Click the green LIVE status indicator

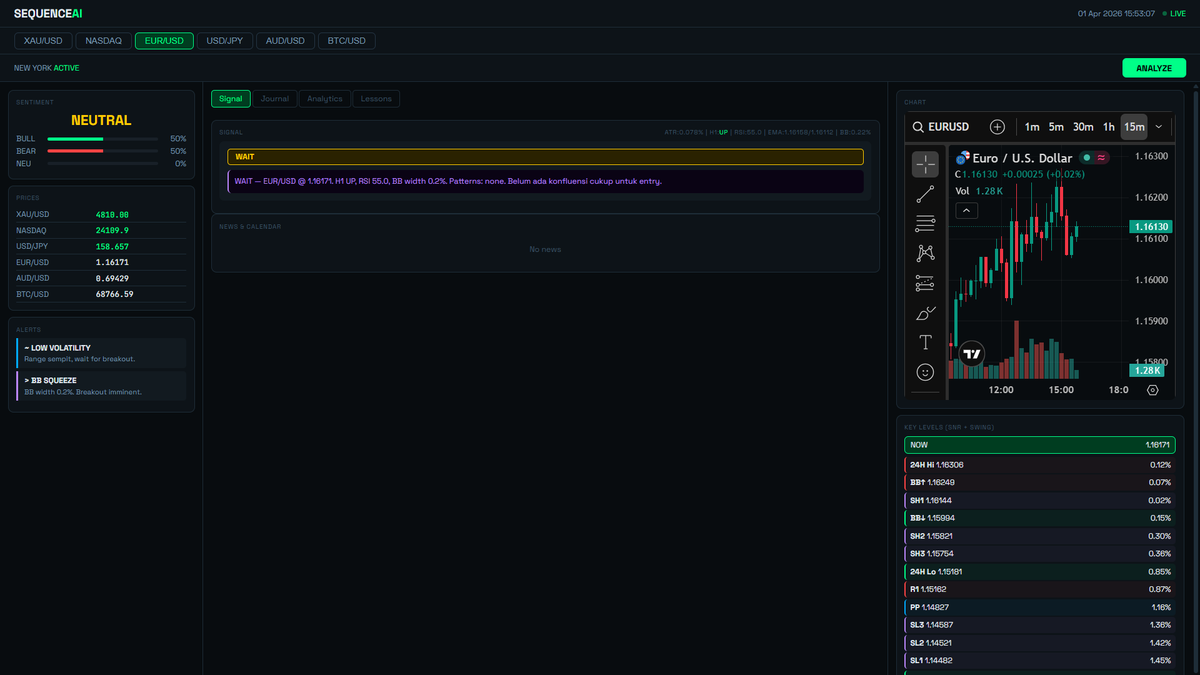(x=1174, y=13)
